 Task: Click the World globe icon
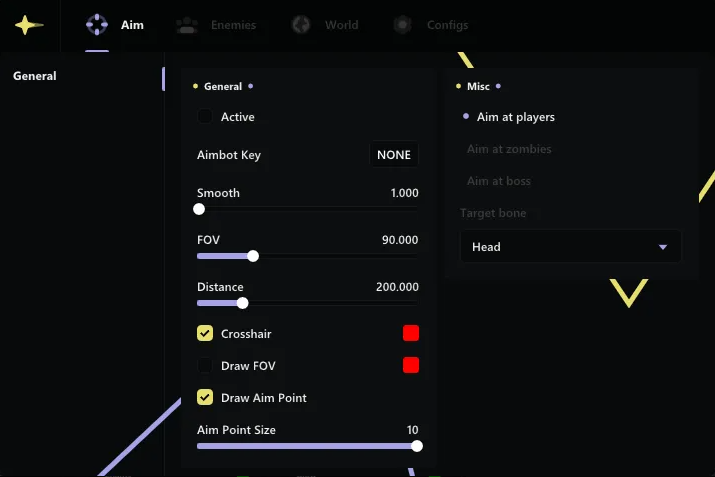pos(301,25)
